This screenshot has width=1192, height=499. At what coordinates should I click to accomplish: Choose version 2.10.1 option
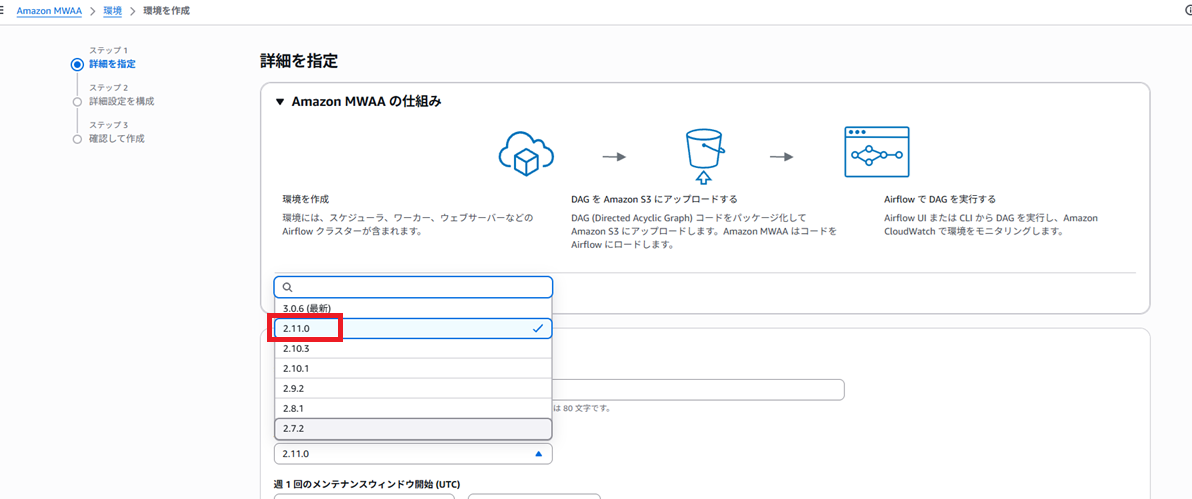413,368
